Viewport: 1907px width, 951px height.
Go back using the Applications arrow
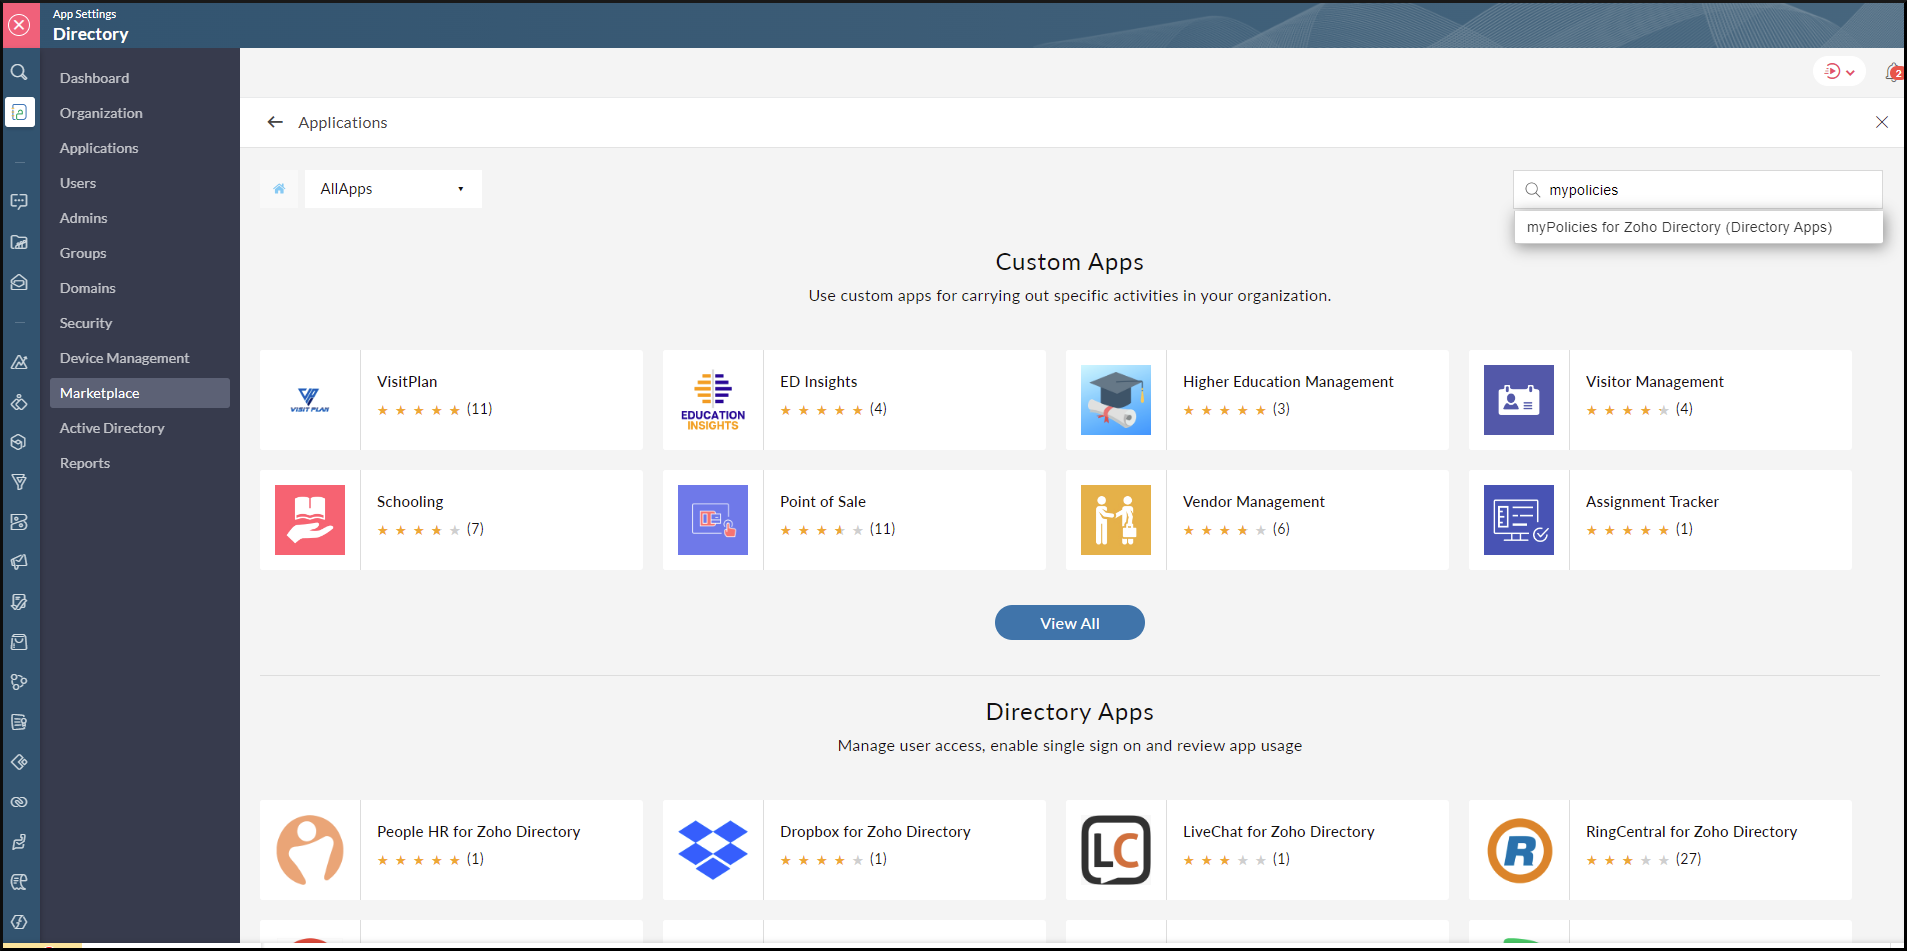click(275, 122)
